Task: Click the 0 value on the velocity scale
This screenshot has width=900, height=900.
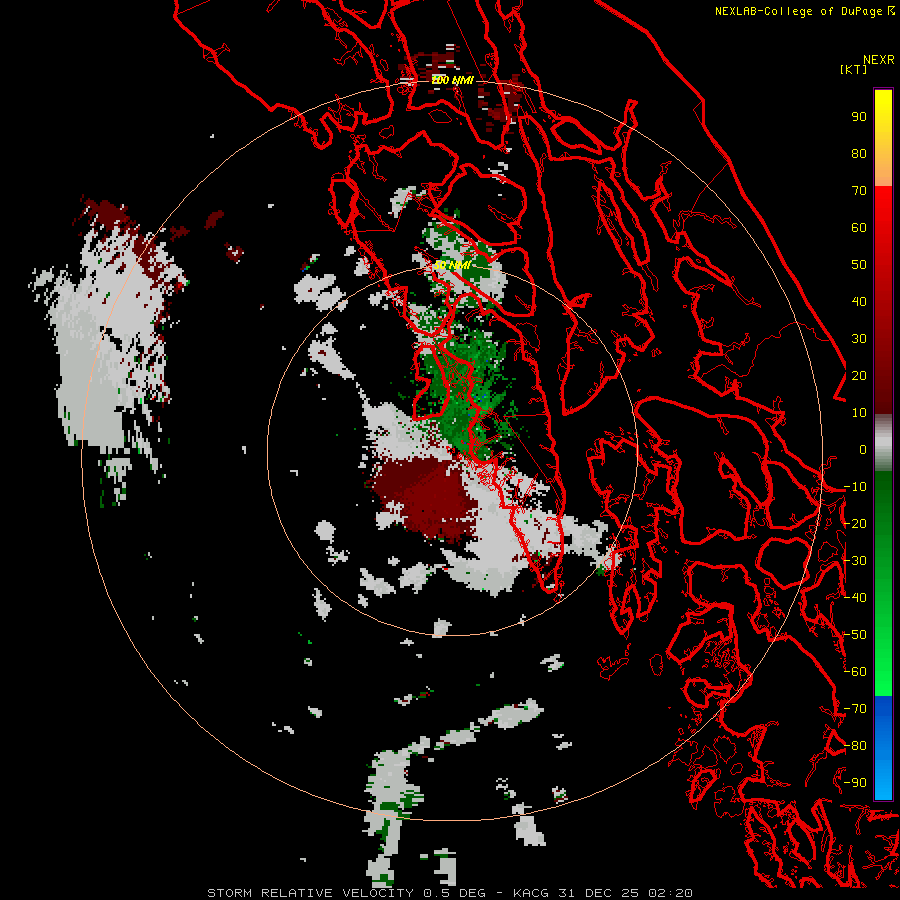Action: [863, 449]
